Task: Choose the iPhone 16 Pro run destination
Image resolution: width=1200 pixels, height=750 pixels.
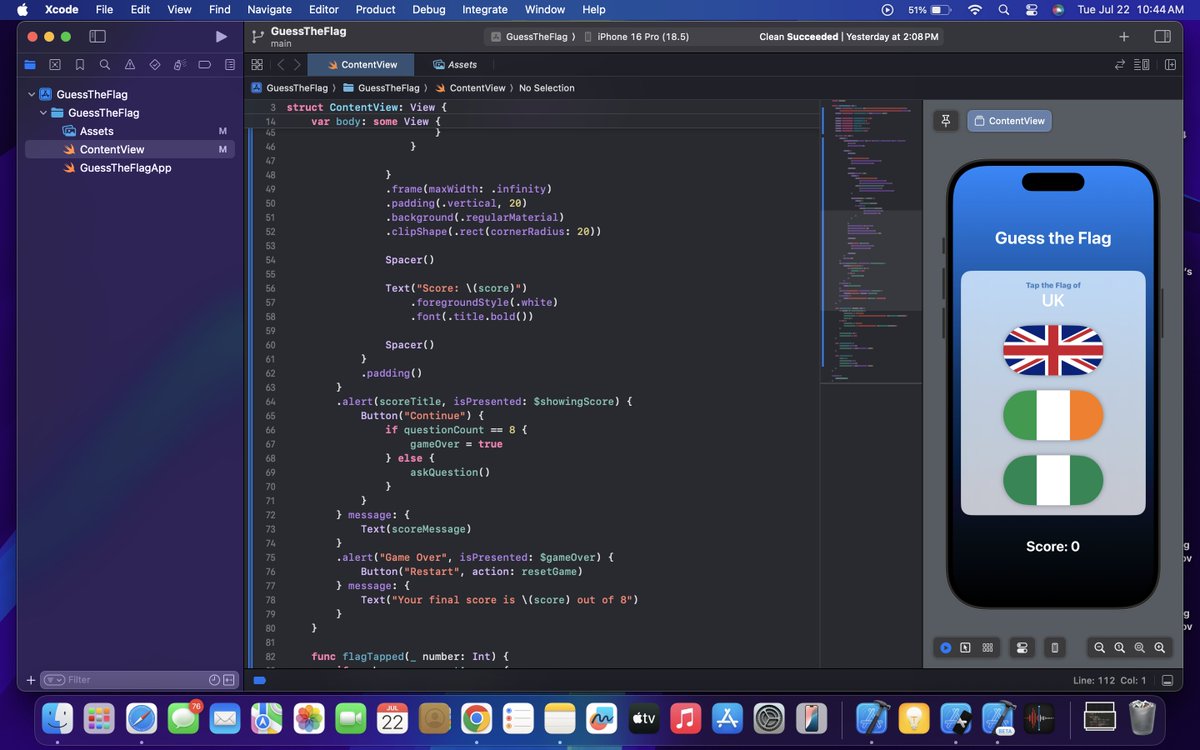Action: 636,37
